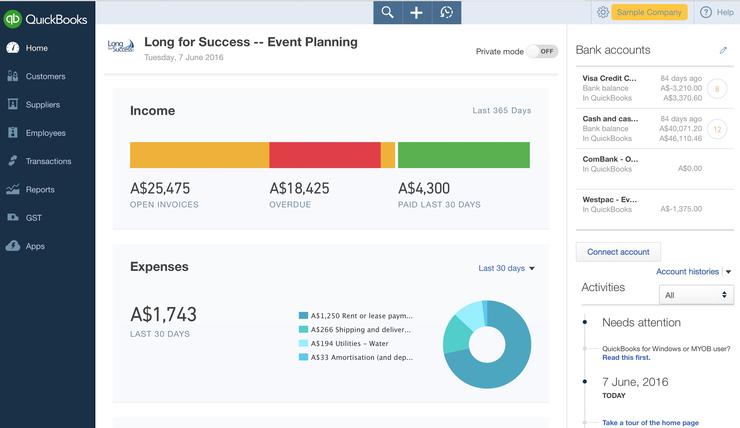Click A$33 Amortisation legend text
Screen dimensions: 740x428
362,357
